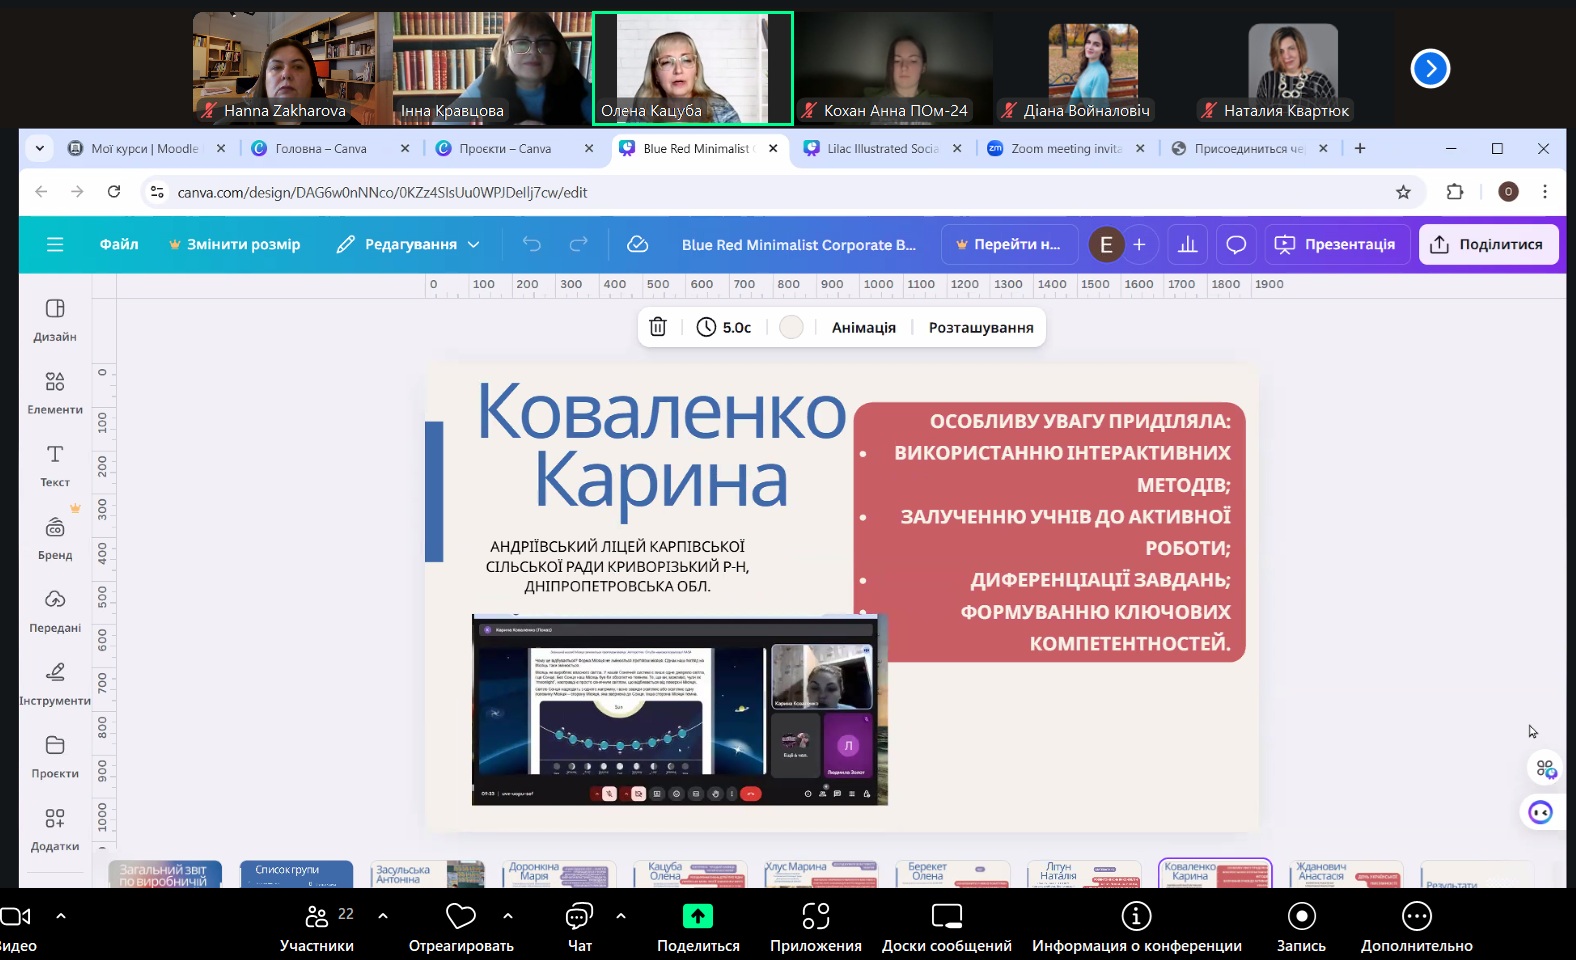This screenshot has height=960, width=1576.
Task: Expand the Editing mode dropdown
Action: coord(409,245)
